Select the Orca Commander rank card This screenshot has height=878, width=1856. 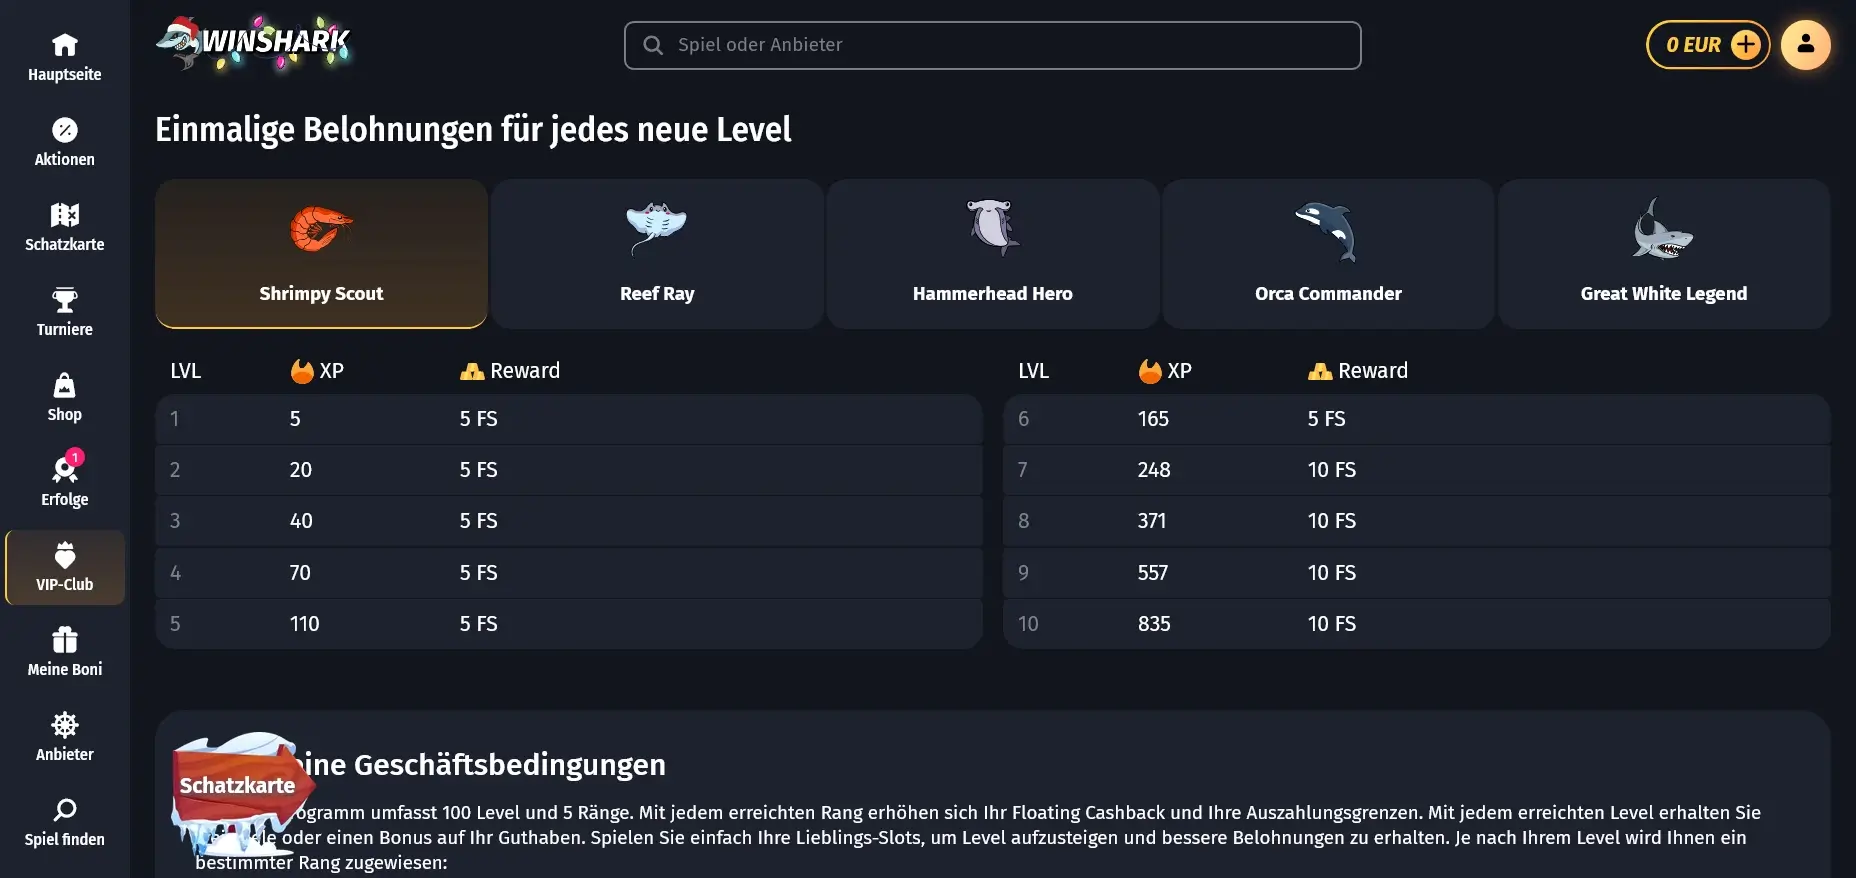1328,253
